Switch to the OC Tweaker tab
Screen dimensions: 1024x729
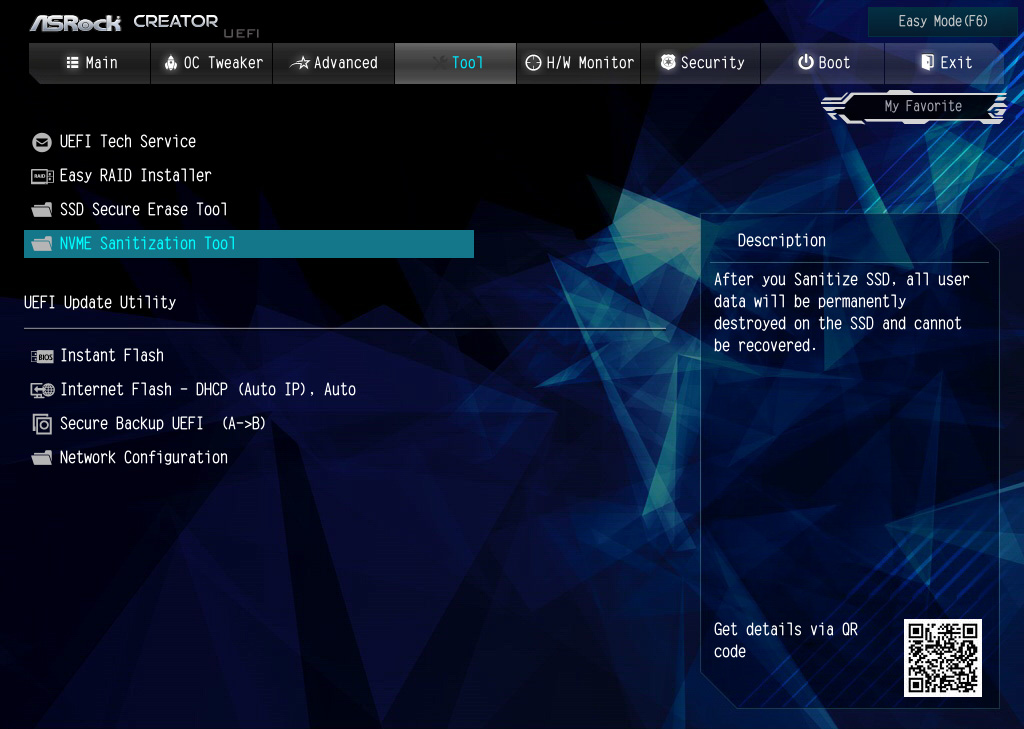point(212,63)
